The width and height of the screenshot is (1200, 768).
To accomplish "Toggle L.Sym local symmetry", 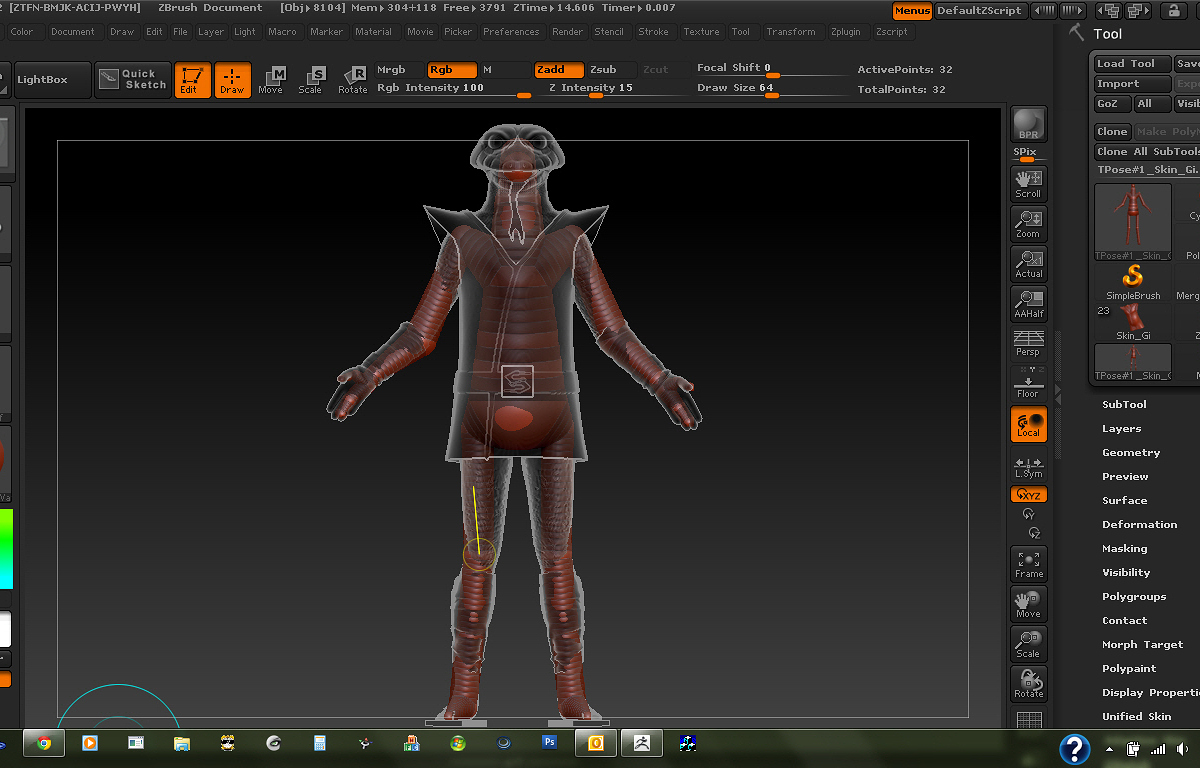I will coord(1028,467).
